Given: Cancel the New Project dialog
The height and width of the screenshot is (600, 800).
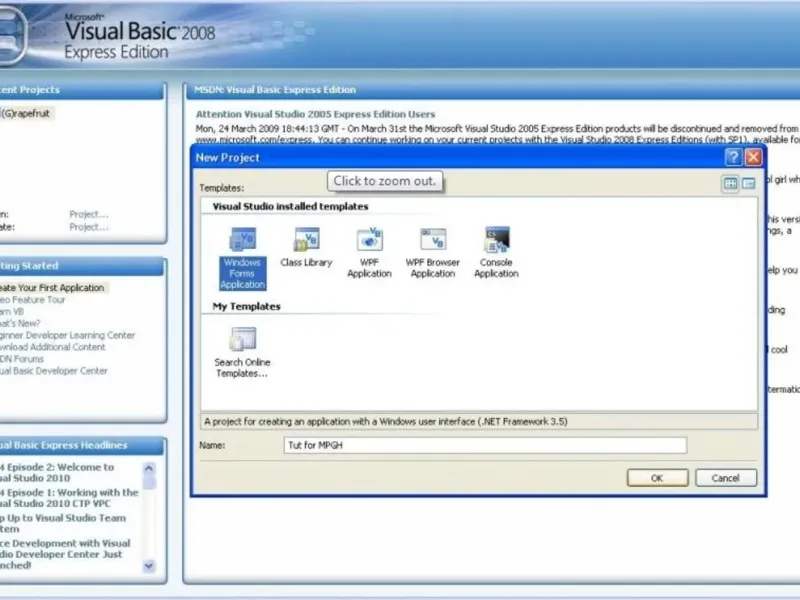Looking at the screenshot, I should [726, 478].
